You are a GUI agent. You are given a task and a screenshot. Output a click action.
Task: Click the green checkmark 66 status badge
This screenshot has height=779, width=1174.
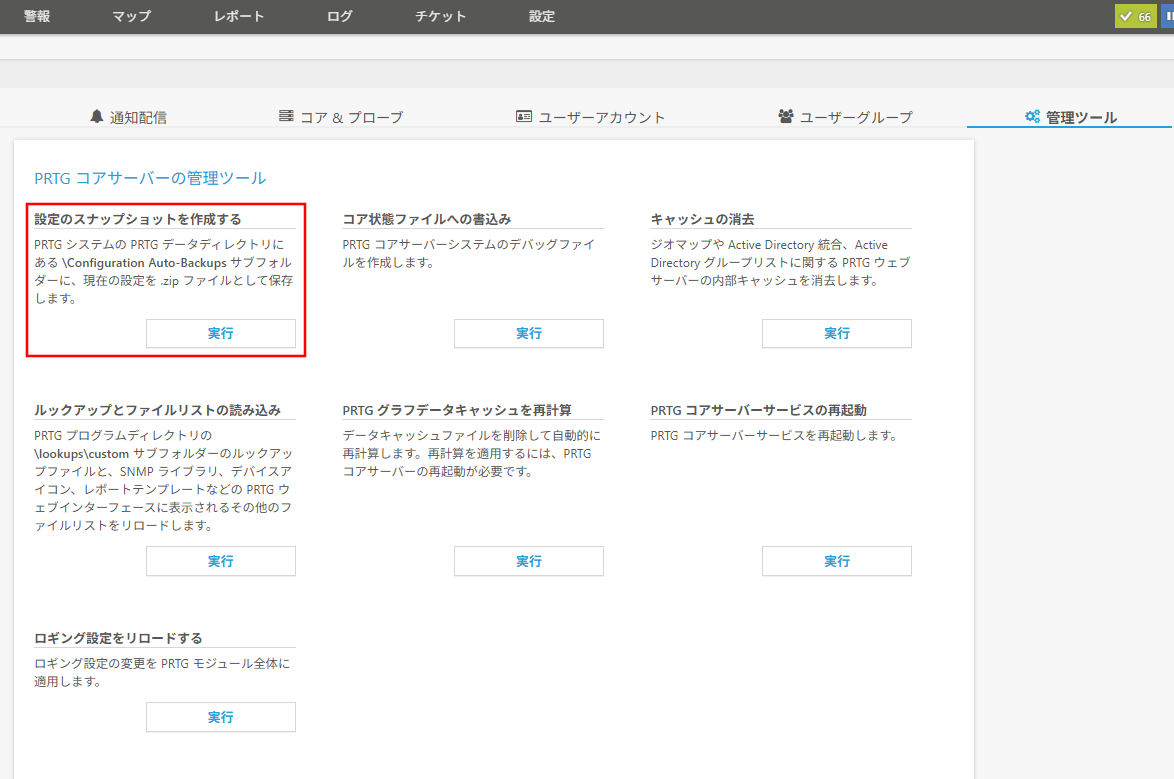pyautogui.click(x=1136, y=16)
